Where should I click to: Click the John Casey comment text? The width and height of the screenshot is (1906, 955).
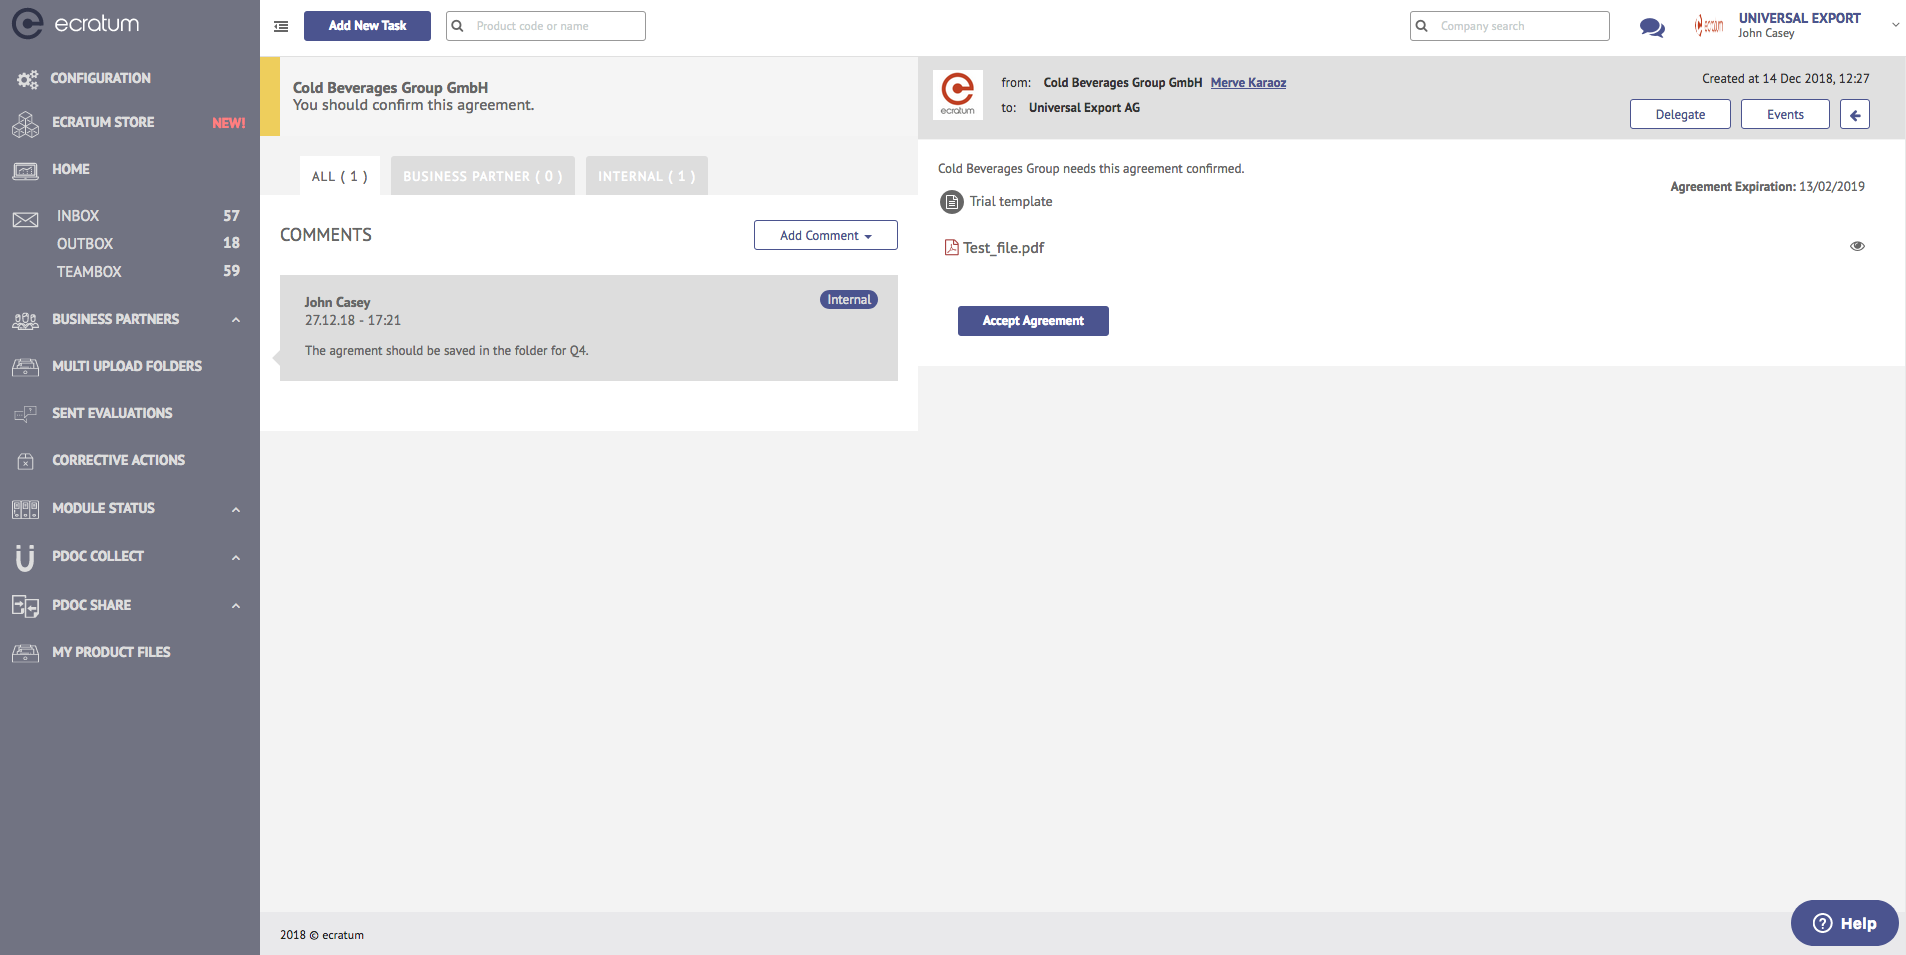click(x=447, y=351)
